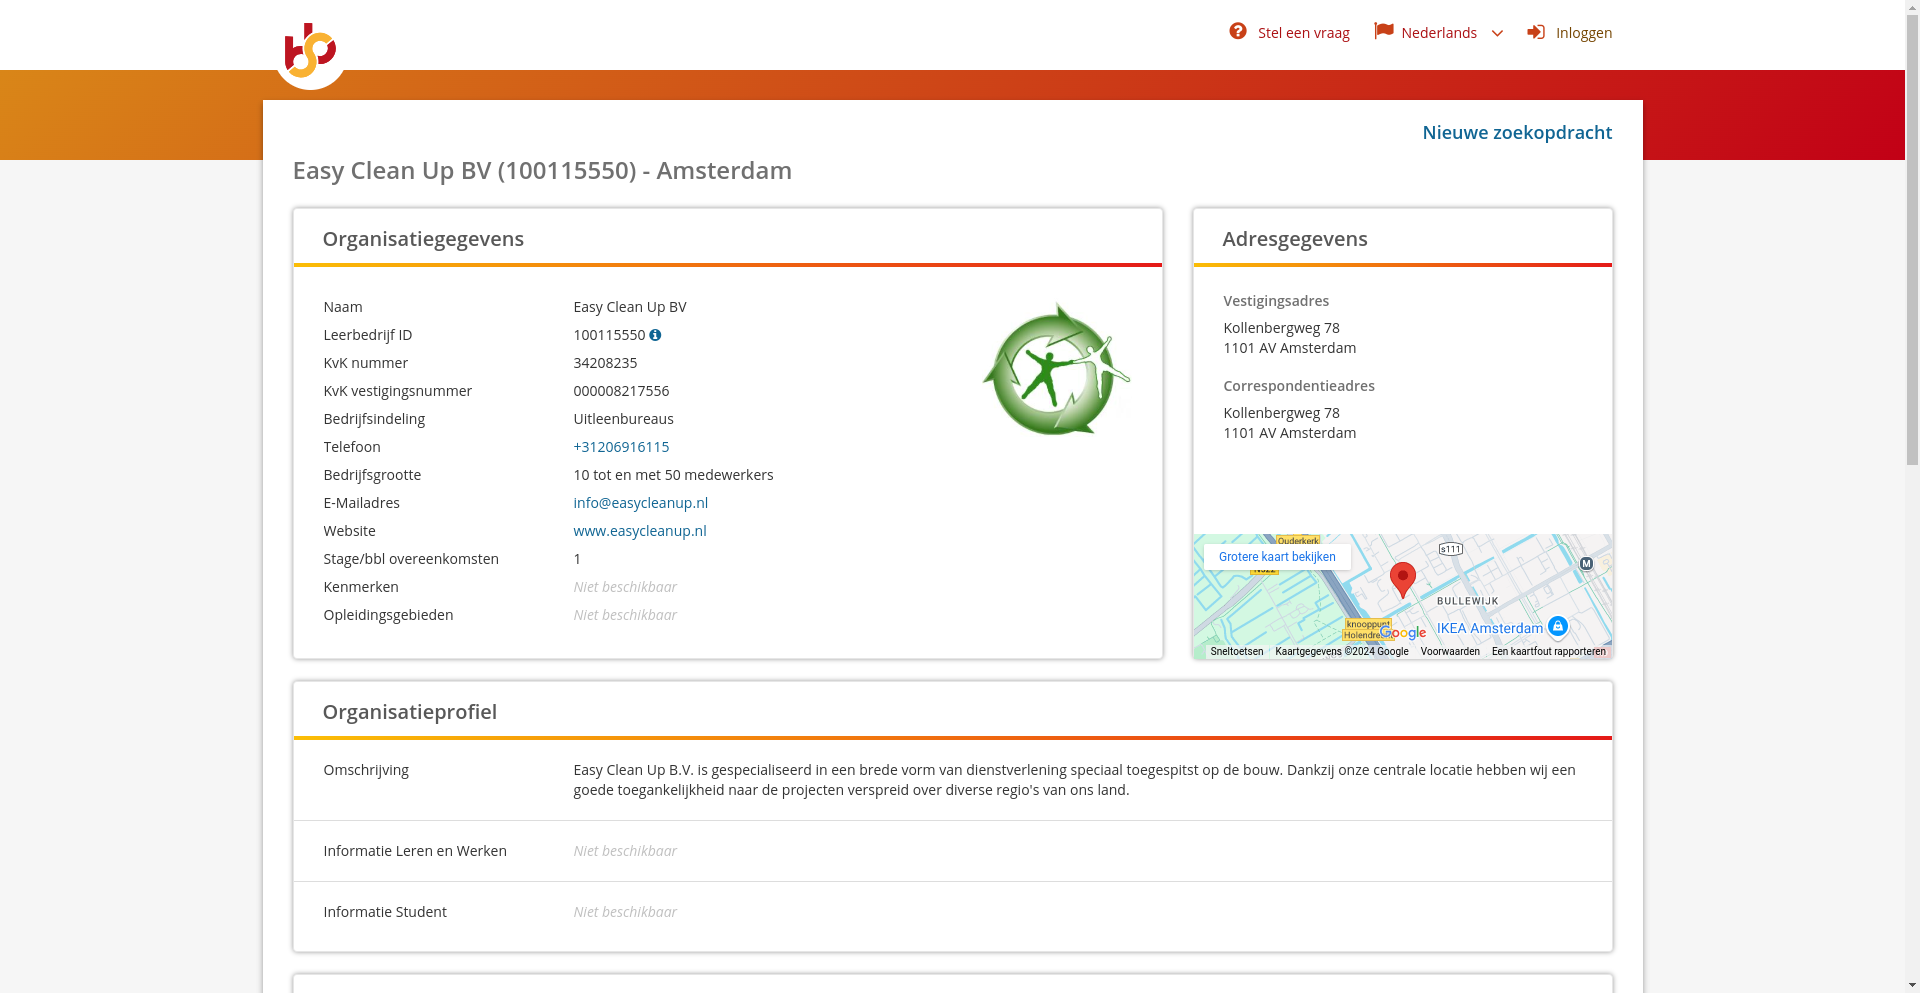Open the info@easycleanup.nl email link
Screen dimensions: 1920x993
tap(640, 503)
